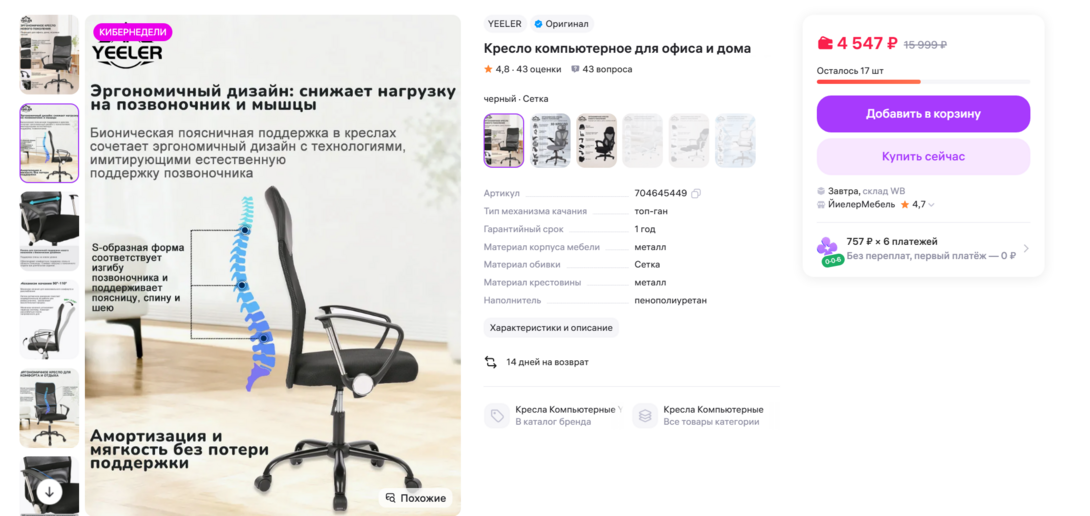1090x516 pixels.
Task: Click the category stack icon
Action: [x=645, y=415]
